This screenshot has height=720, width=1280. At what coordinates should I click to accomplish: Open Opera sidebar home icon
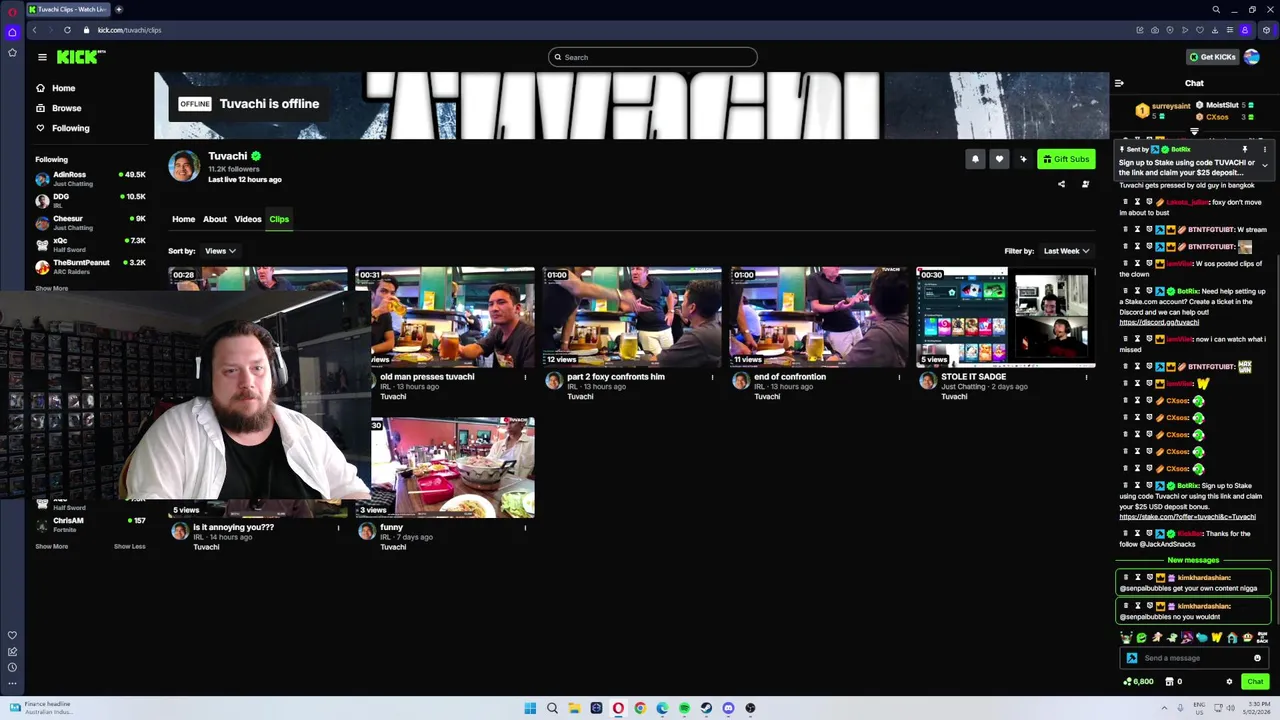(x=12, y=32)
